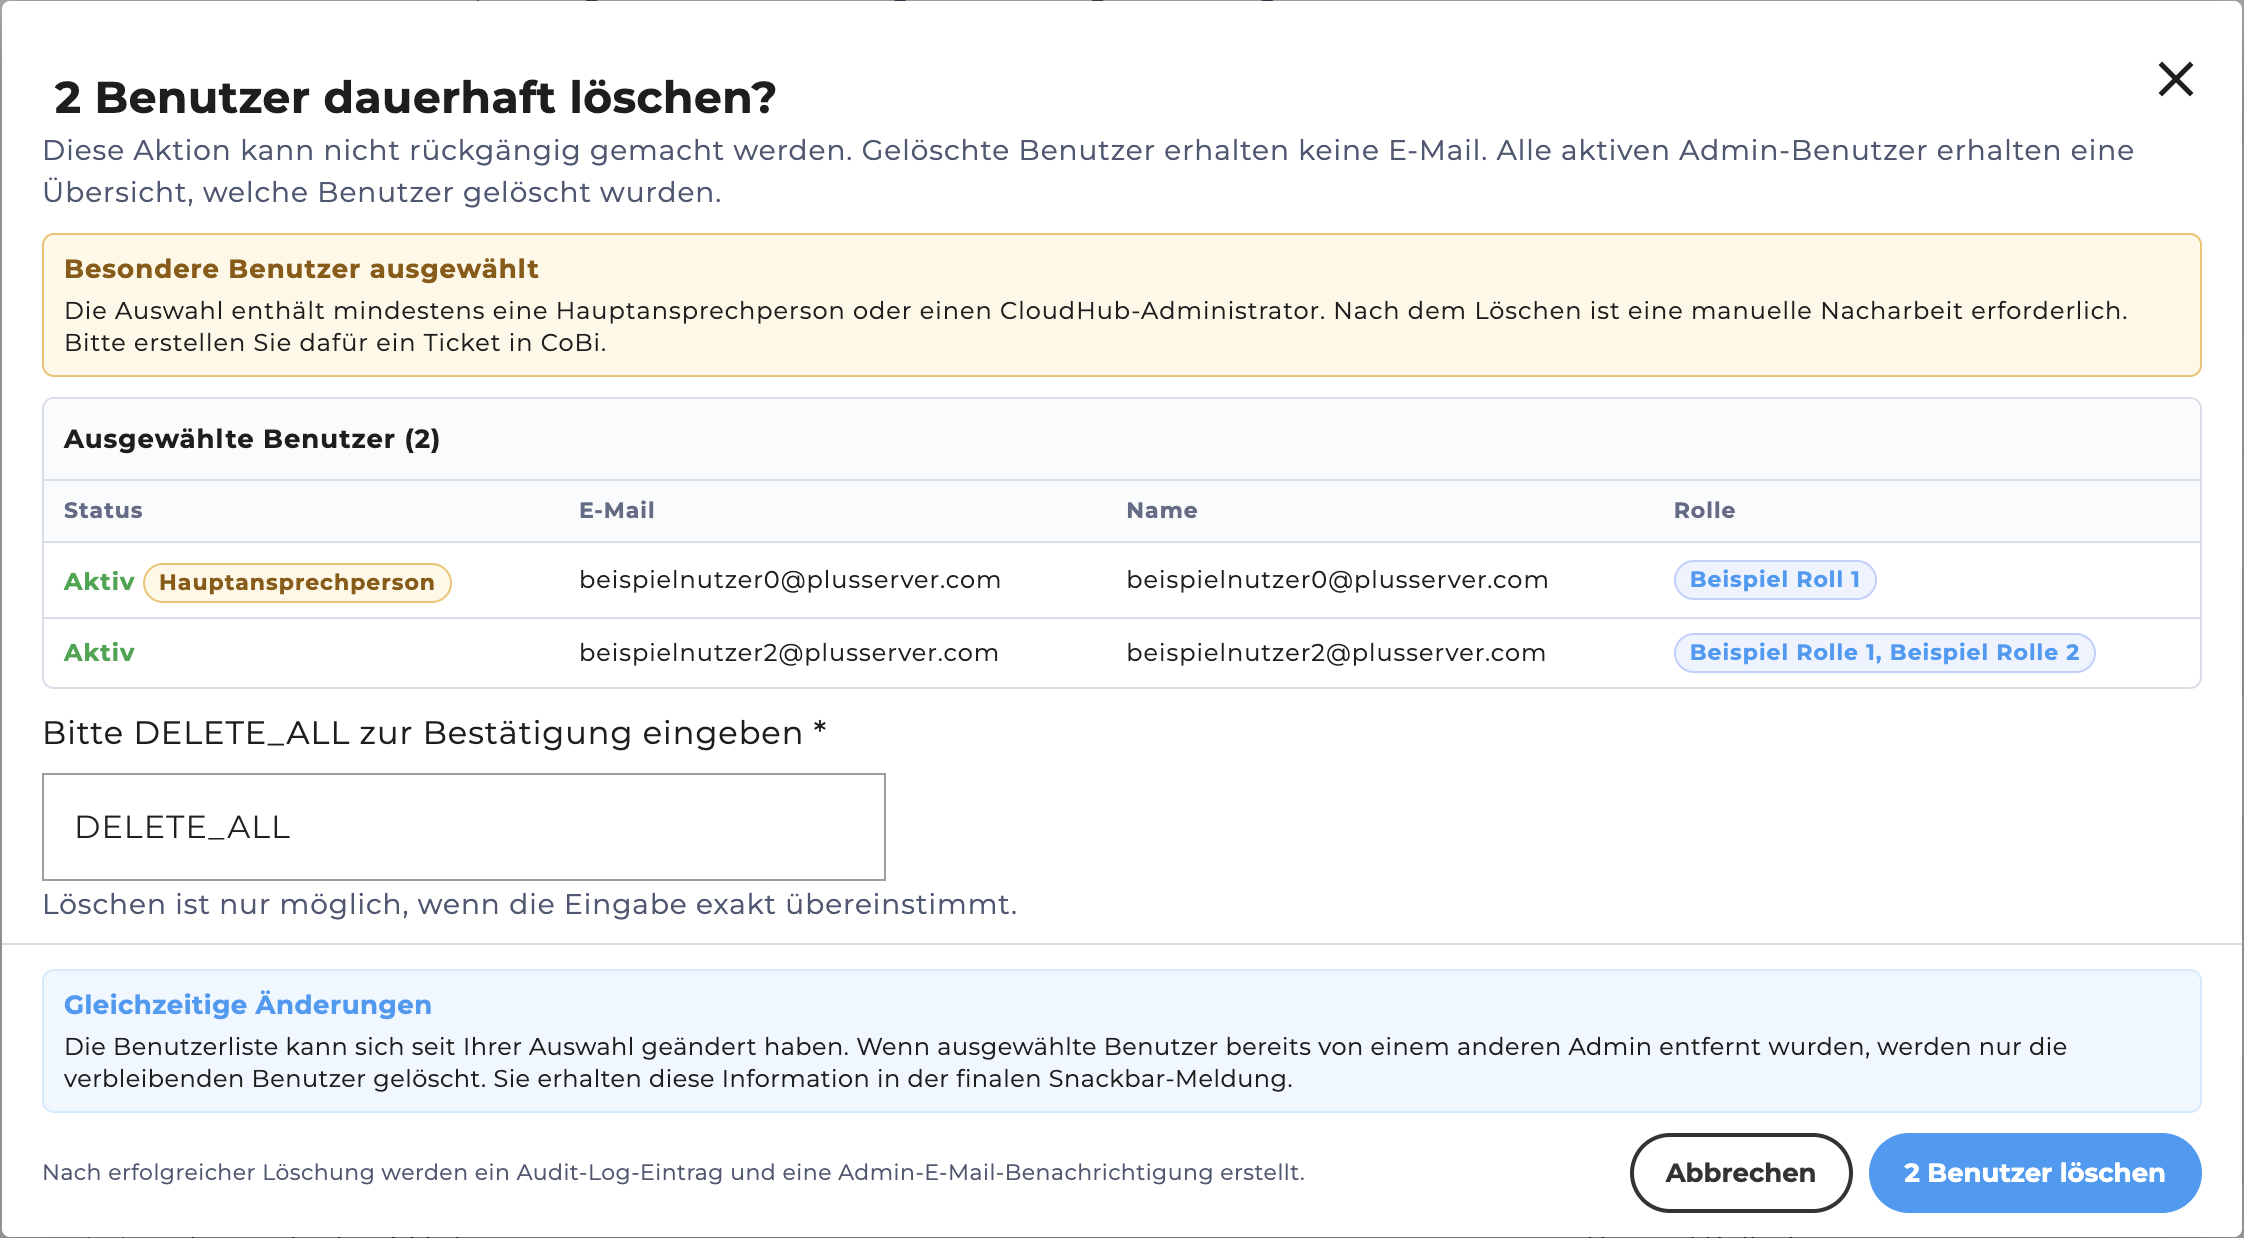Select email cell beispielnutzer0@plusserver.com

click(790, 580)
